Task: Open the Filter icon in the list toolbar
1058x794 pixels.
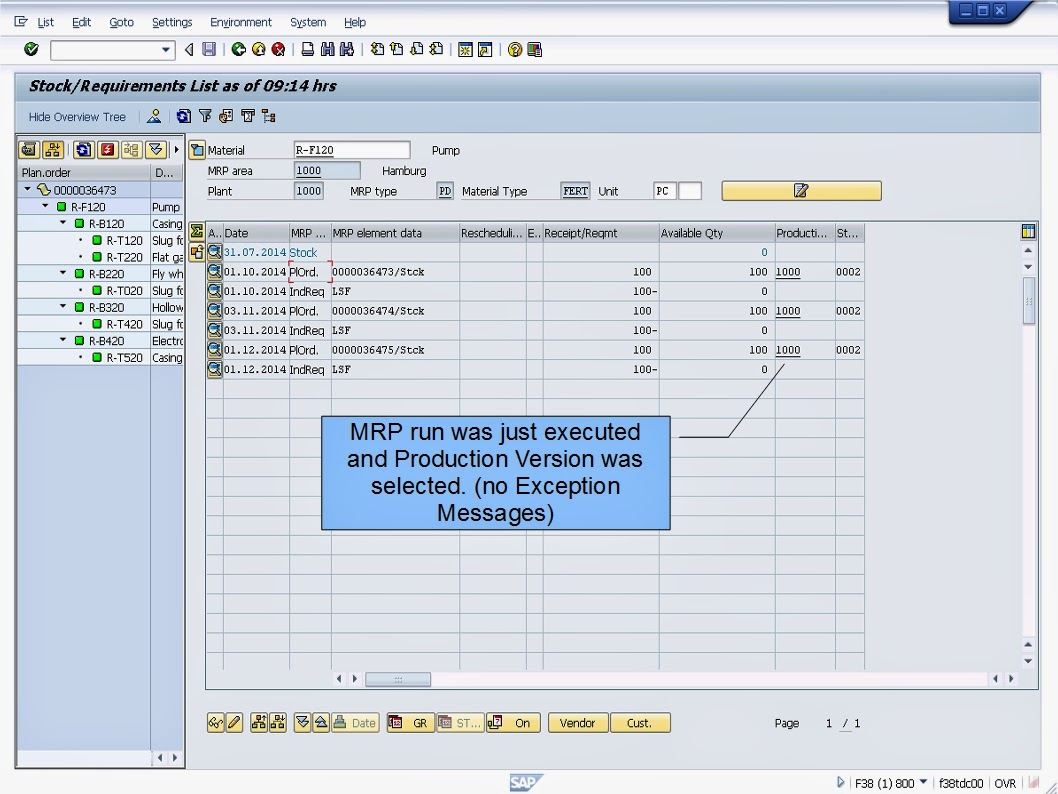Action: coord(206,116)
